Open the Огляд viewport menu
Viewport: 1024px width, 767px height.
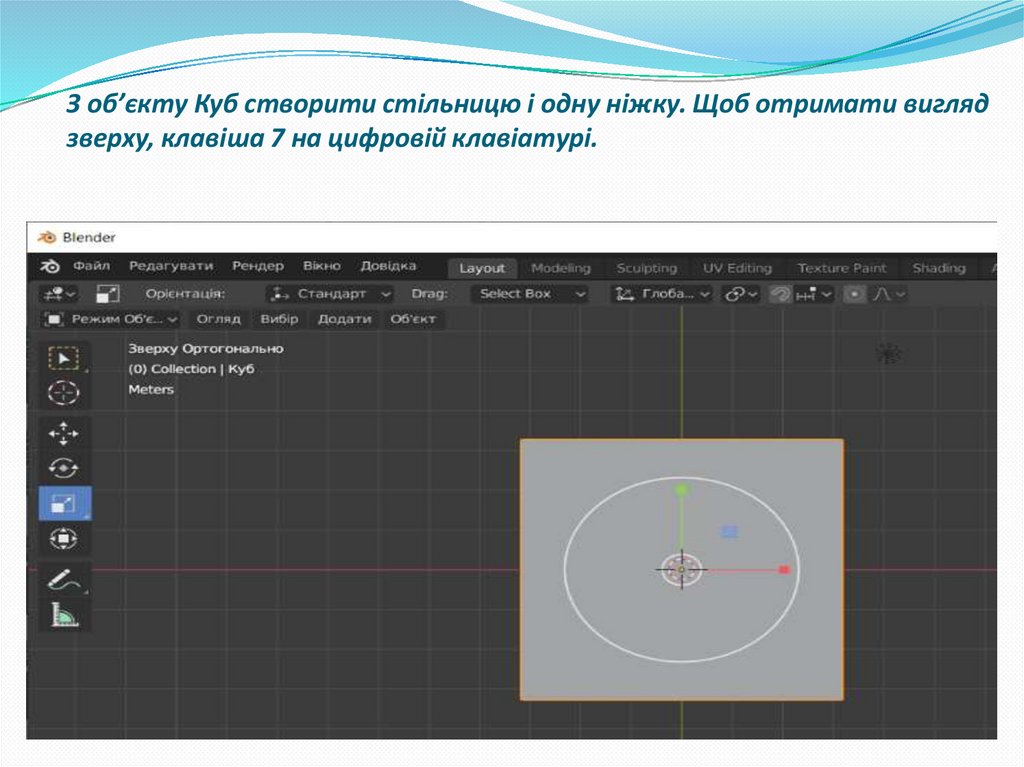[x=218, y=319]
